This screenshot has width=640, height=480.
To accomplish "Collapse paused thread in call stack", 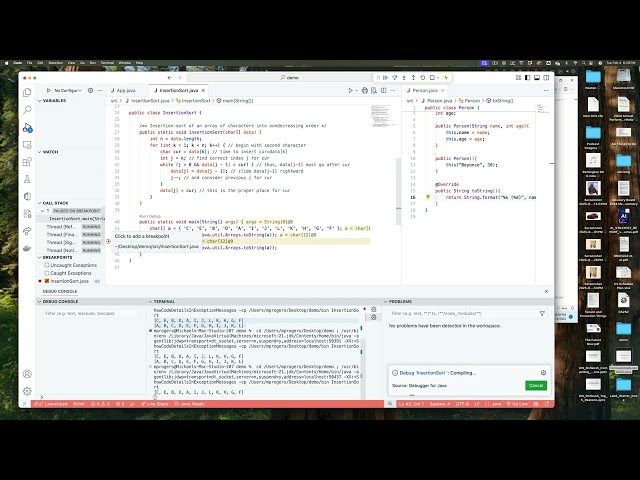I will click(42, 211).
